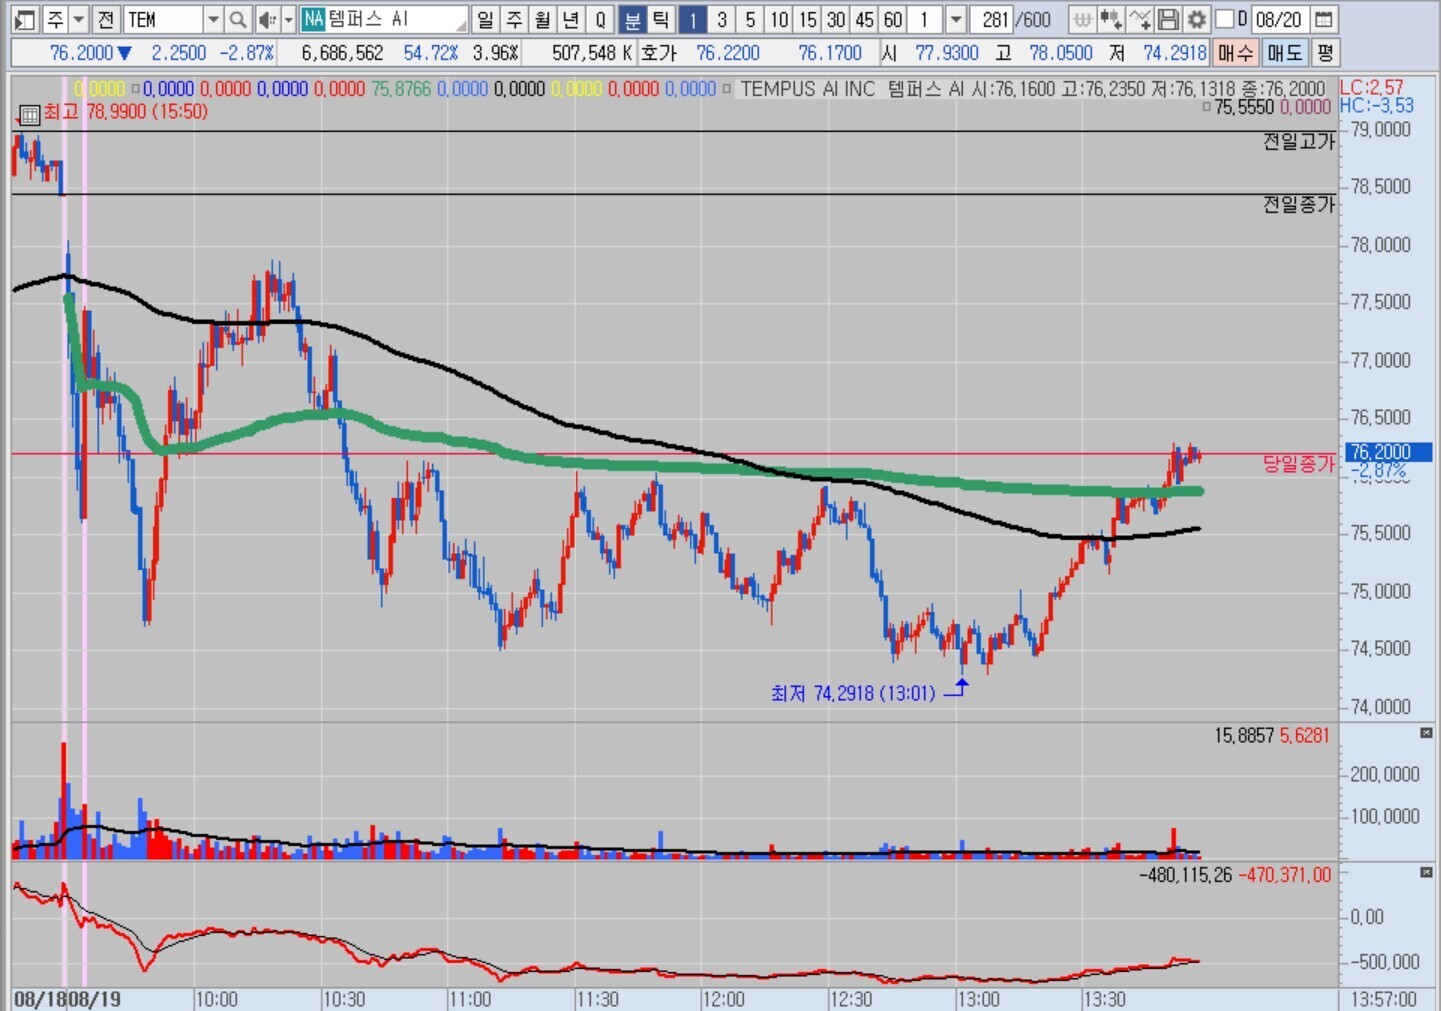Expand the minute interval dropdown arrow
Image resolution: width=1441 pixels, height=1011 pixels.
coord(955,19)
